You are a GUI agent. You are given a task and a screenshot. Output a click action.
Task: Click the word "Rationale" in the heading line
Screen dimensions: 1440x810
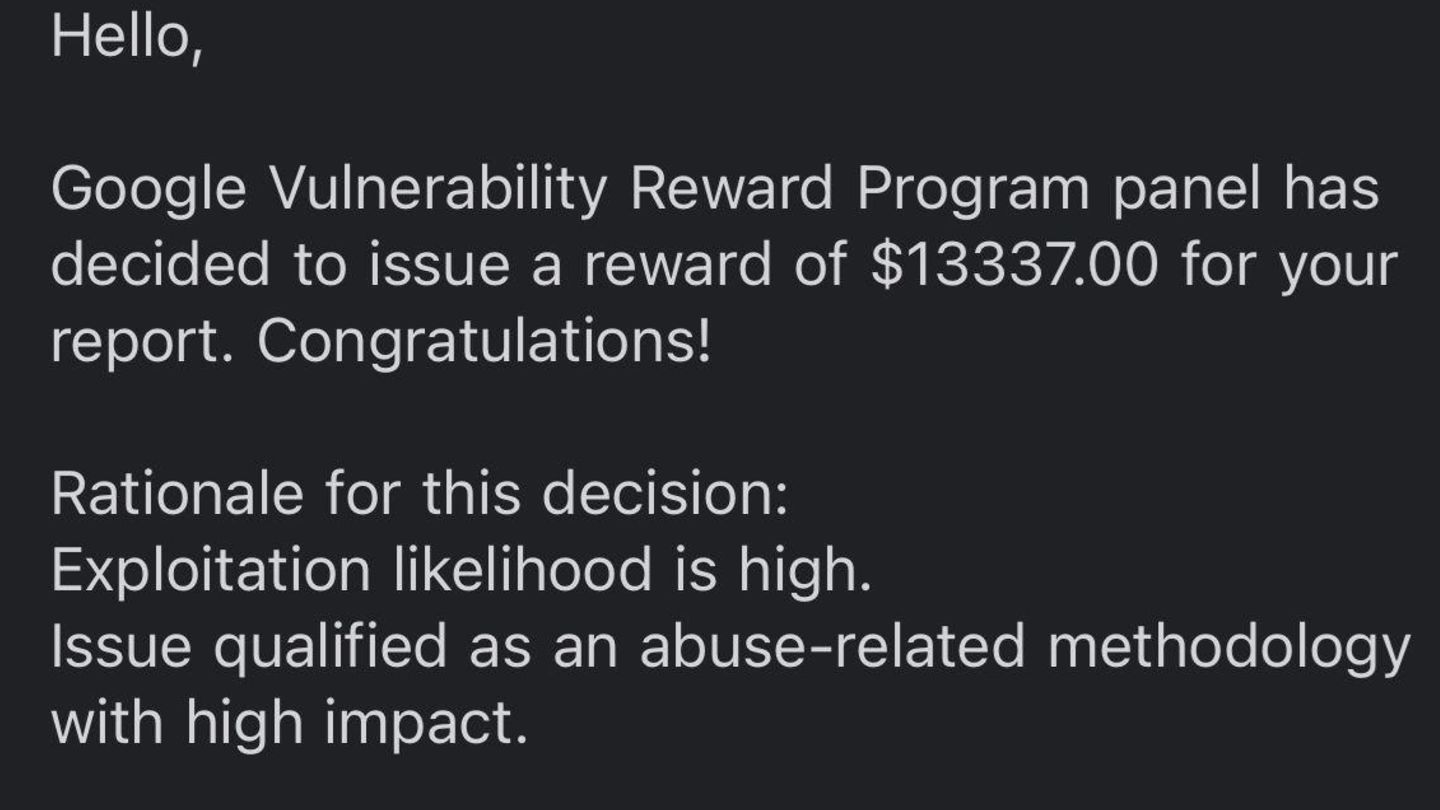(x=177, y=494)
